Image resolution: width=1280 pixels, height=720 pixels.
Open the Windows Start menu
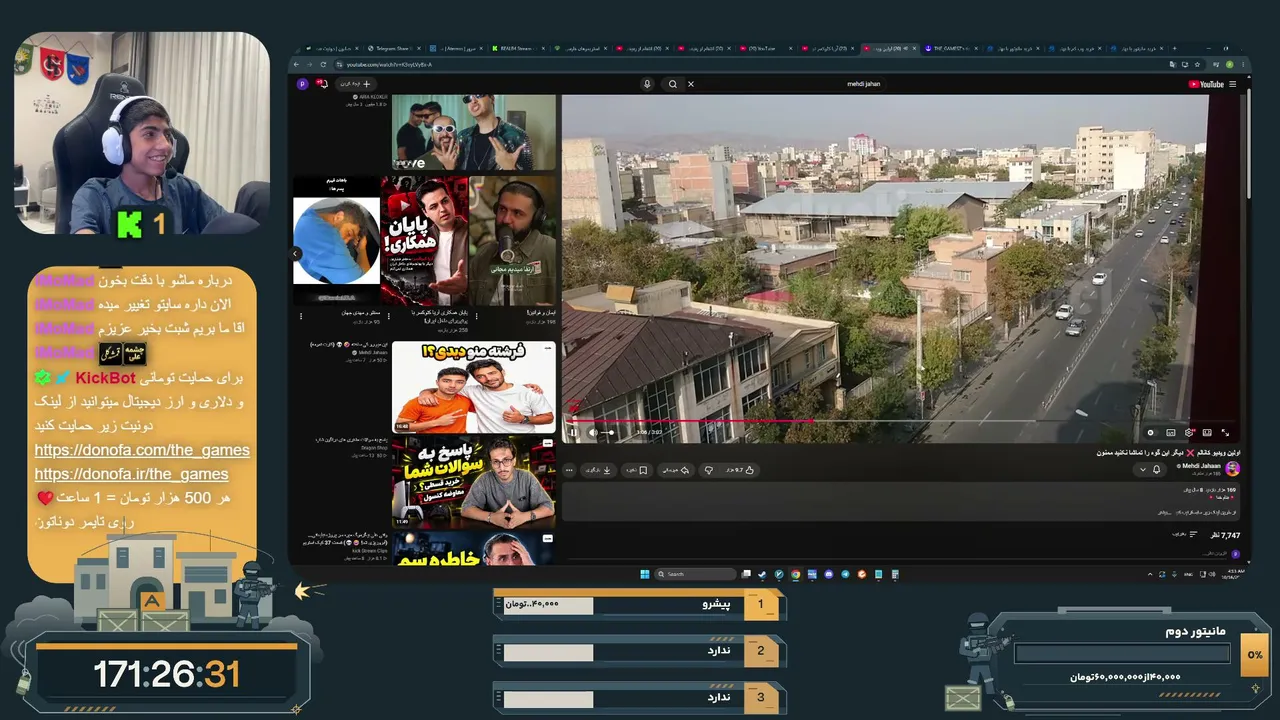pyautogui.click(x=645, y=574)
